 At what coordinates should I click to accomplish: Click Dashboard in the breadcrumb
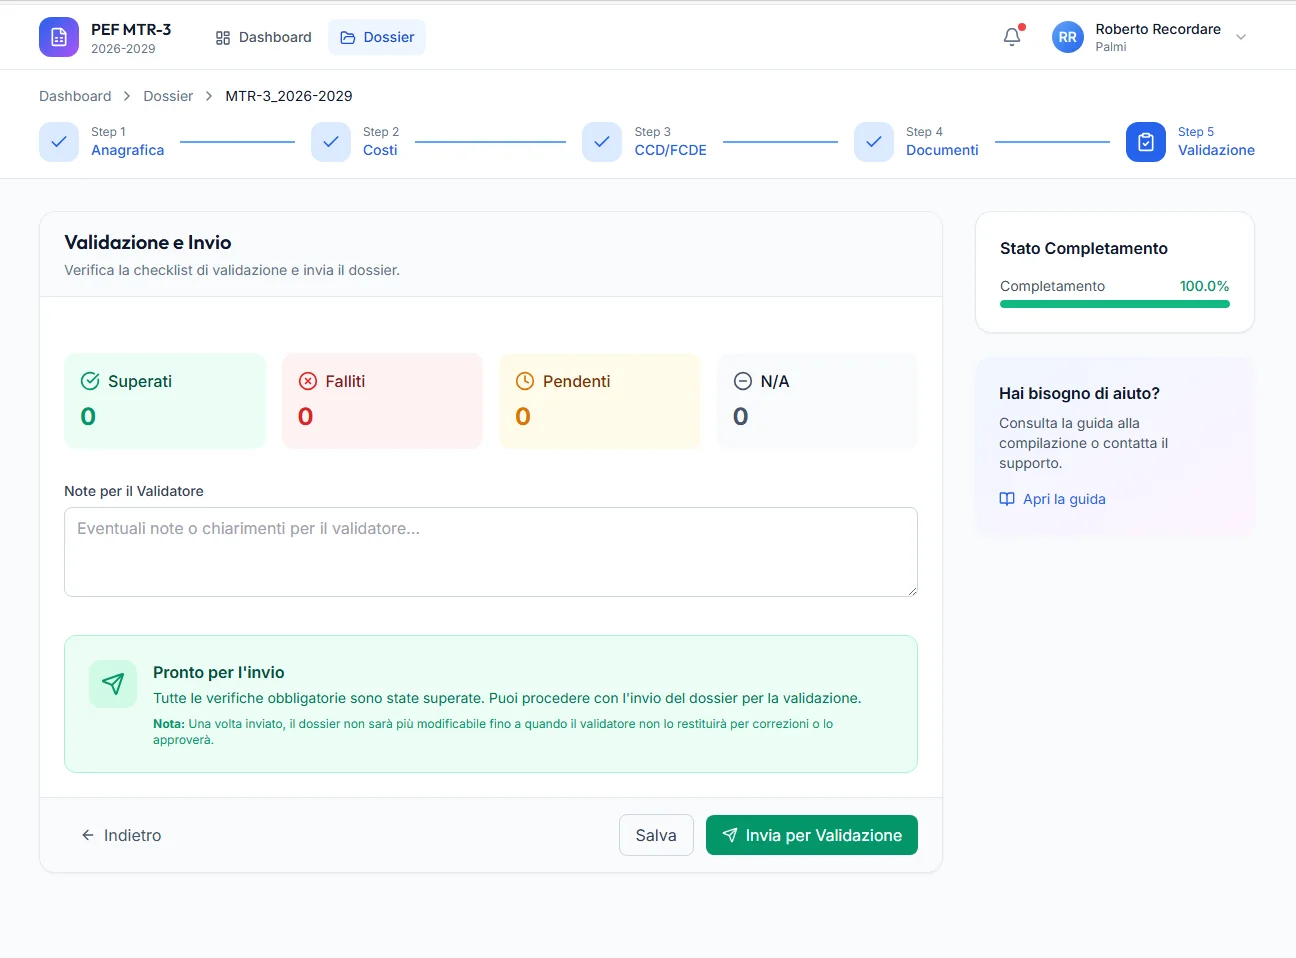[x=75, y=96]
